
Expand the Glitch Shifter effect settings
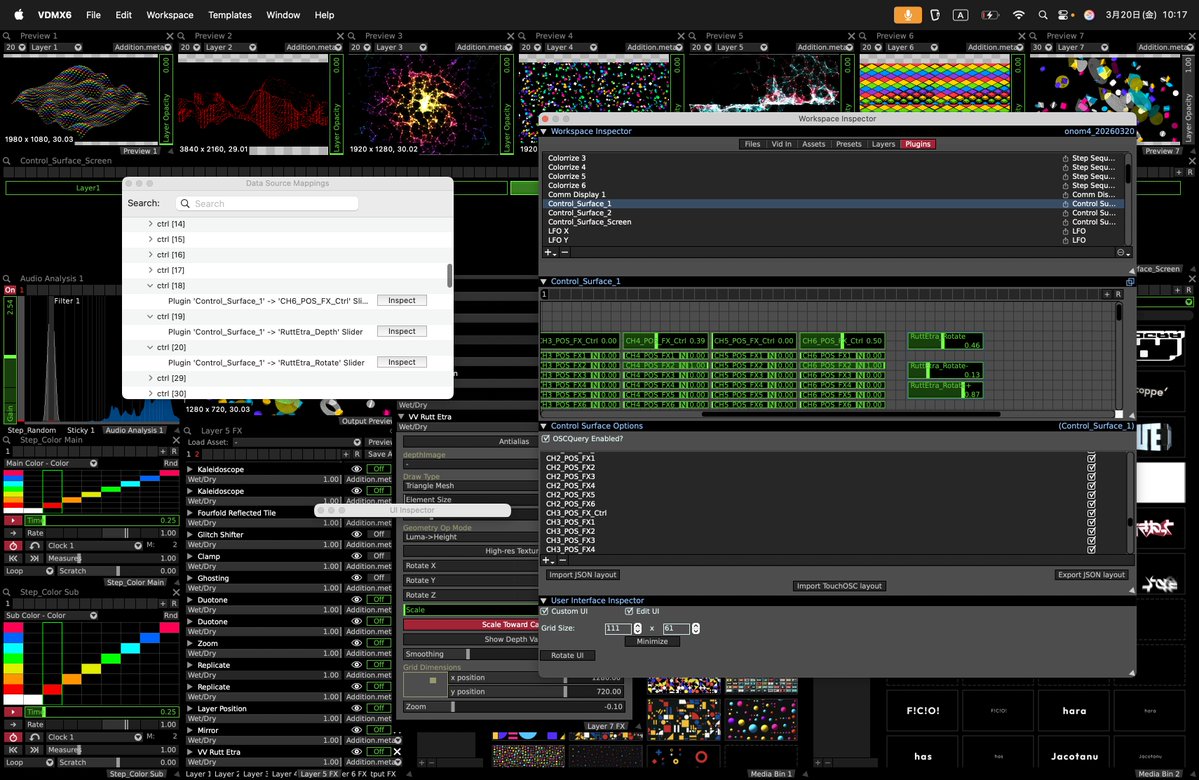pos(191,535)
